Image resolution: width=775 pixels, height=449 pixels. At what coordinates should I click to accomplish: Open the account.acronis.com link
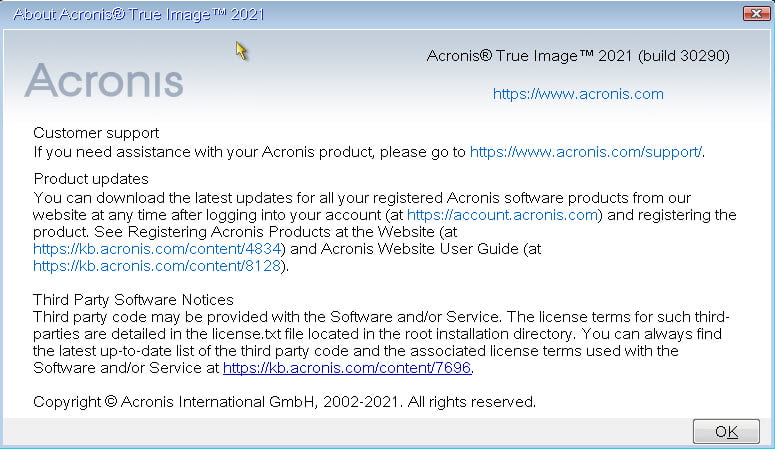click(x=502, y=215)
